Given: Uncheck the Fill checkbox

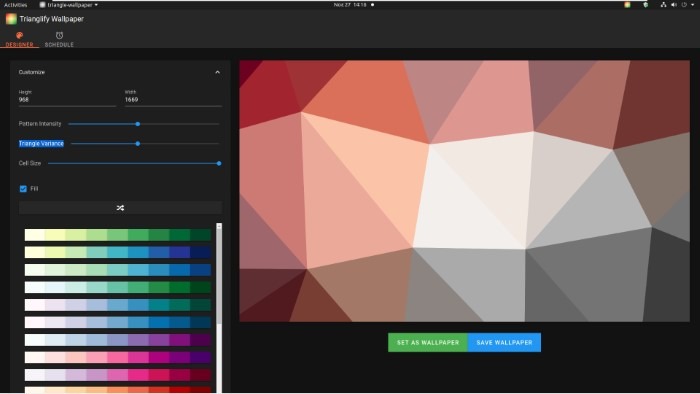Looking at the screenshot, I should click(23, 189).
